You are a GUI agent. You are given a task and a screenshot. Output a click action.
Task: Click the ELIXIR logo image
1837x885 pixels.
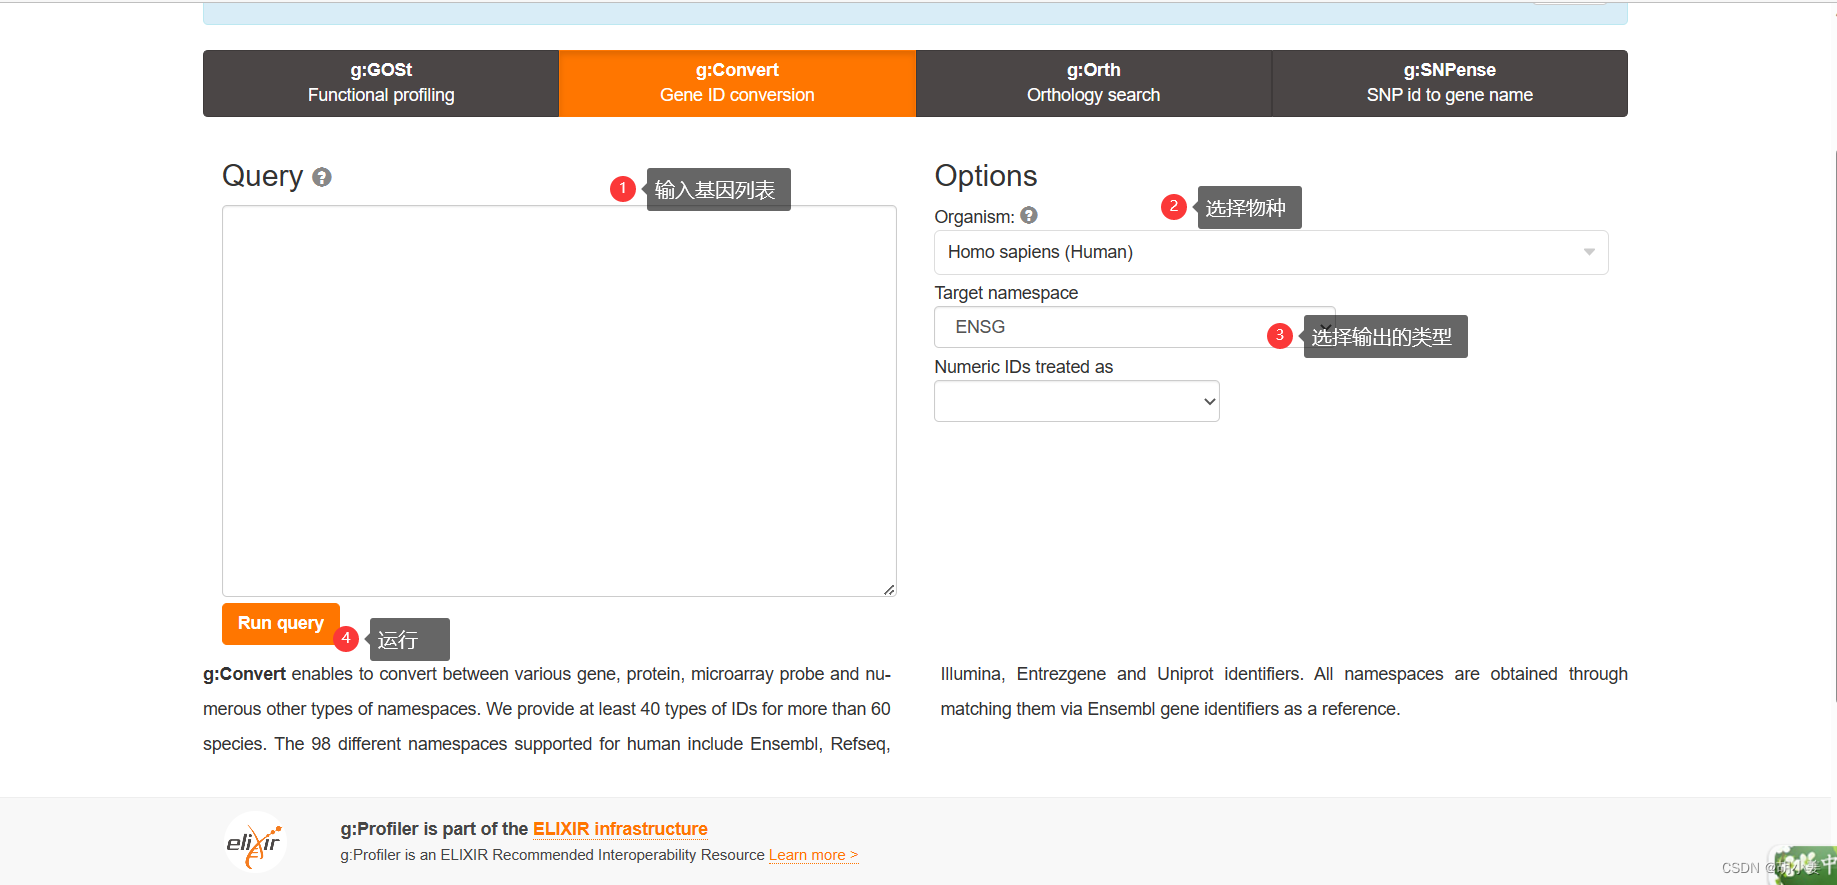pyautogui.click(x=255, y=842)
